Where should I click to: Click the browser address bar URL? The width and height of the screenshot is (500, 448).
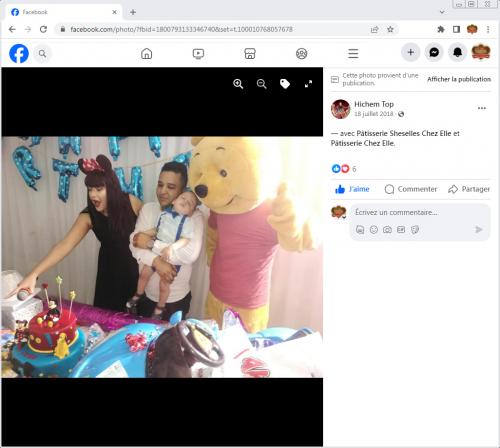coord(181,29)
